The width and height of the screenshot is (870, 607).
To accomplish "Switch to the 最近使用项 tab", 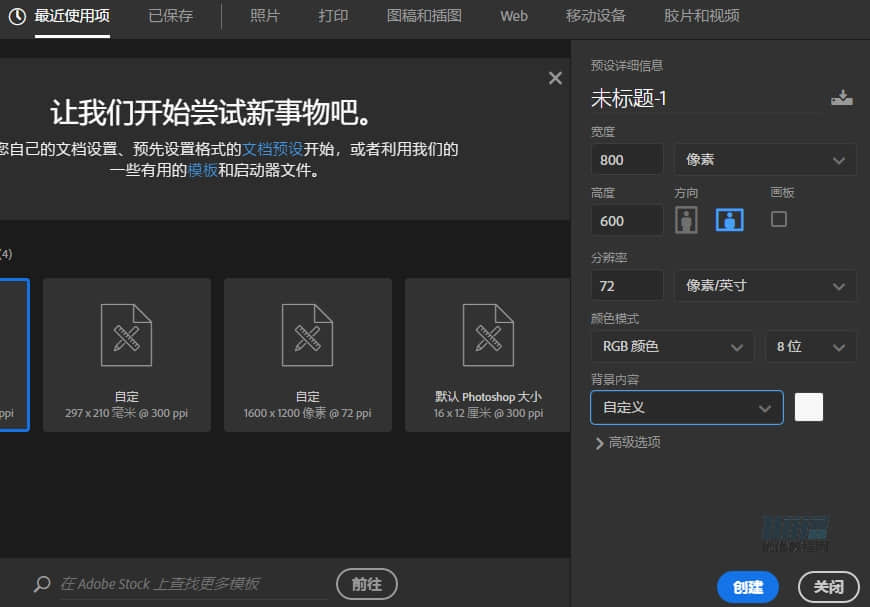I will click(x=72, y=16).
